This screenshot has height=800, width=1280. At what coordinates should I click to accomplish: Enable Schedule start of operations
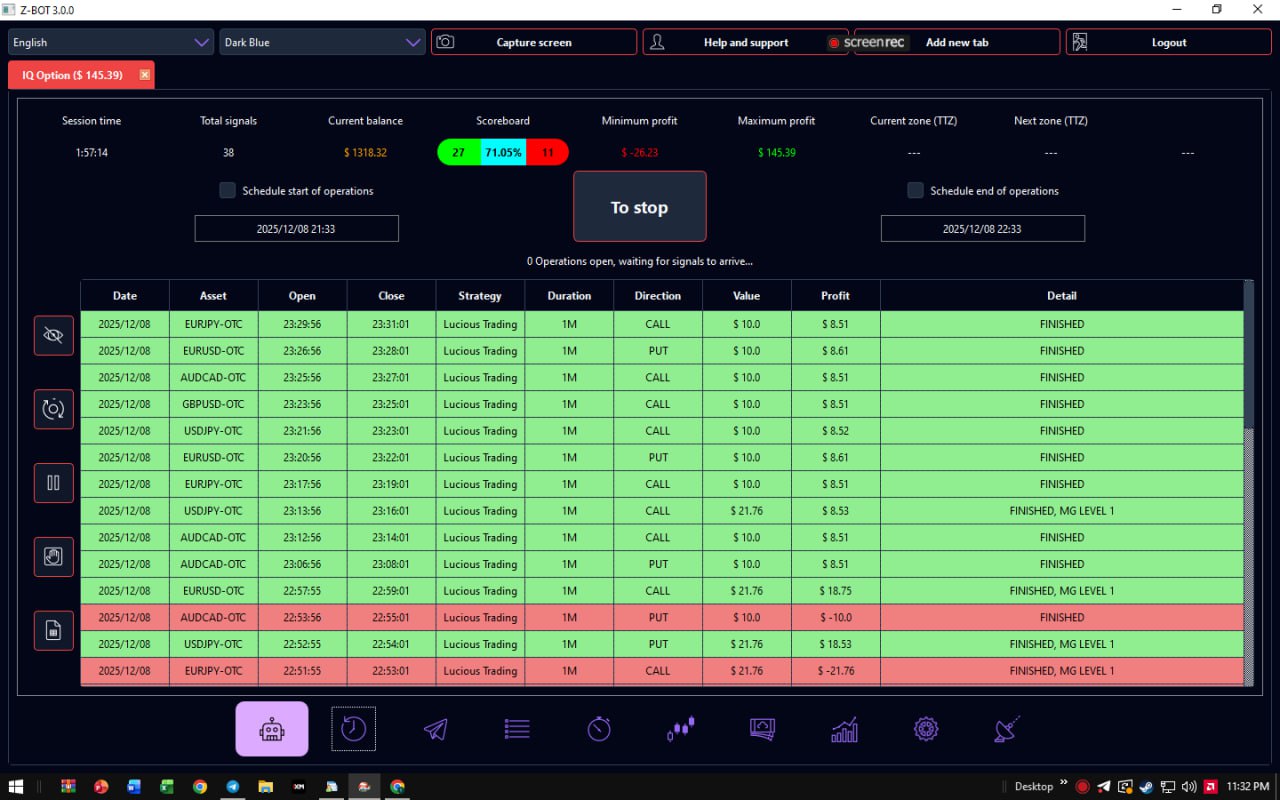[x=227, y=189]
